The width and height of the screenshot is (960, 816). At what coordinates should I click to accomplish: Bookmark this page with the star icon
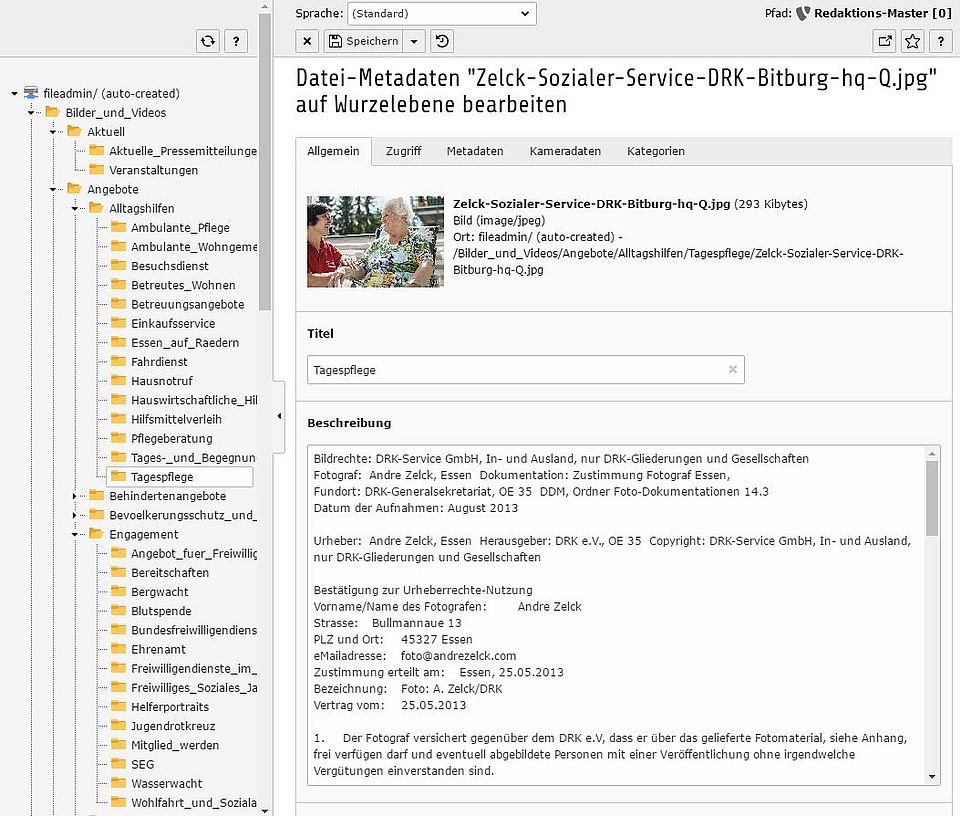pos(912,41)
